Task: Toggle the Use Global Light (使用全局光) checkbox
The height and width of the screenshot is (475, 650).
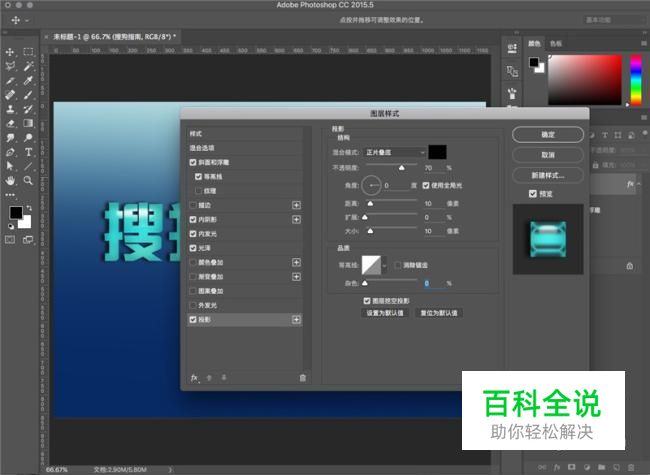Action: pyautogui.click(x=426, y=185)
